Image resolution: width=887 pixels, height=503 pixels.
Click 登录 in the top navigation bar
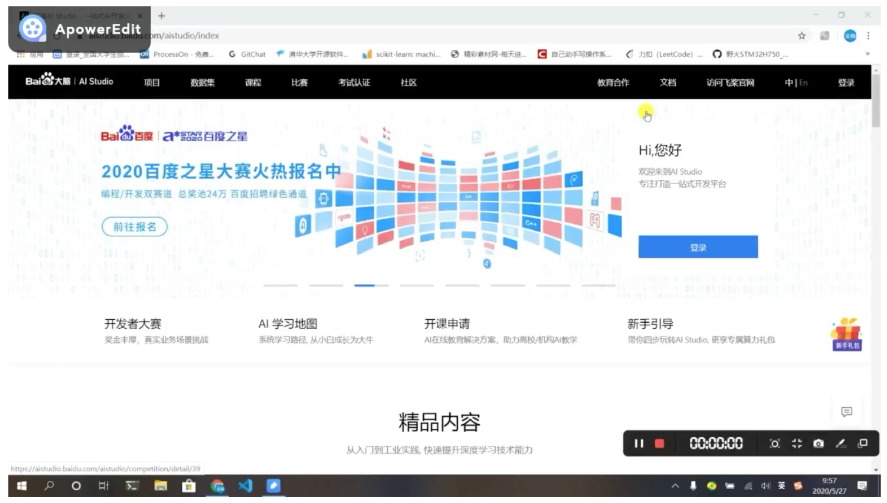[846, 83]
